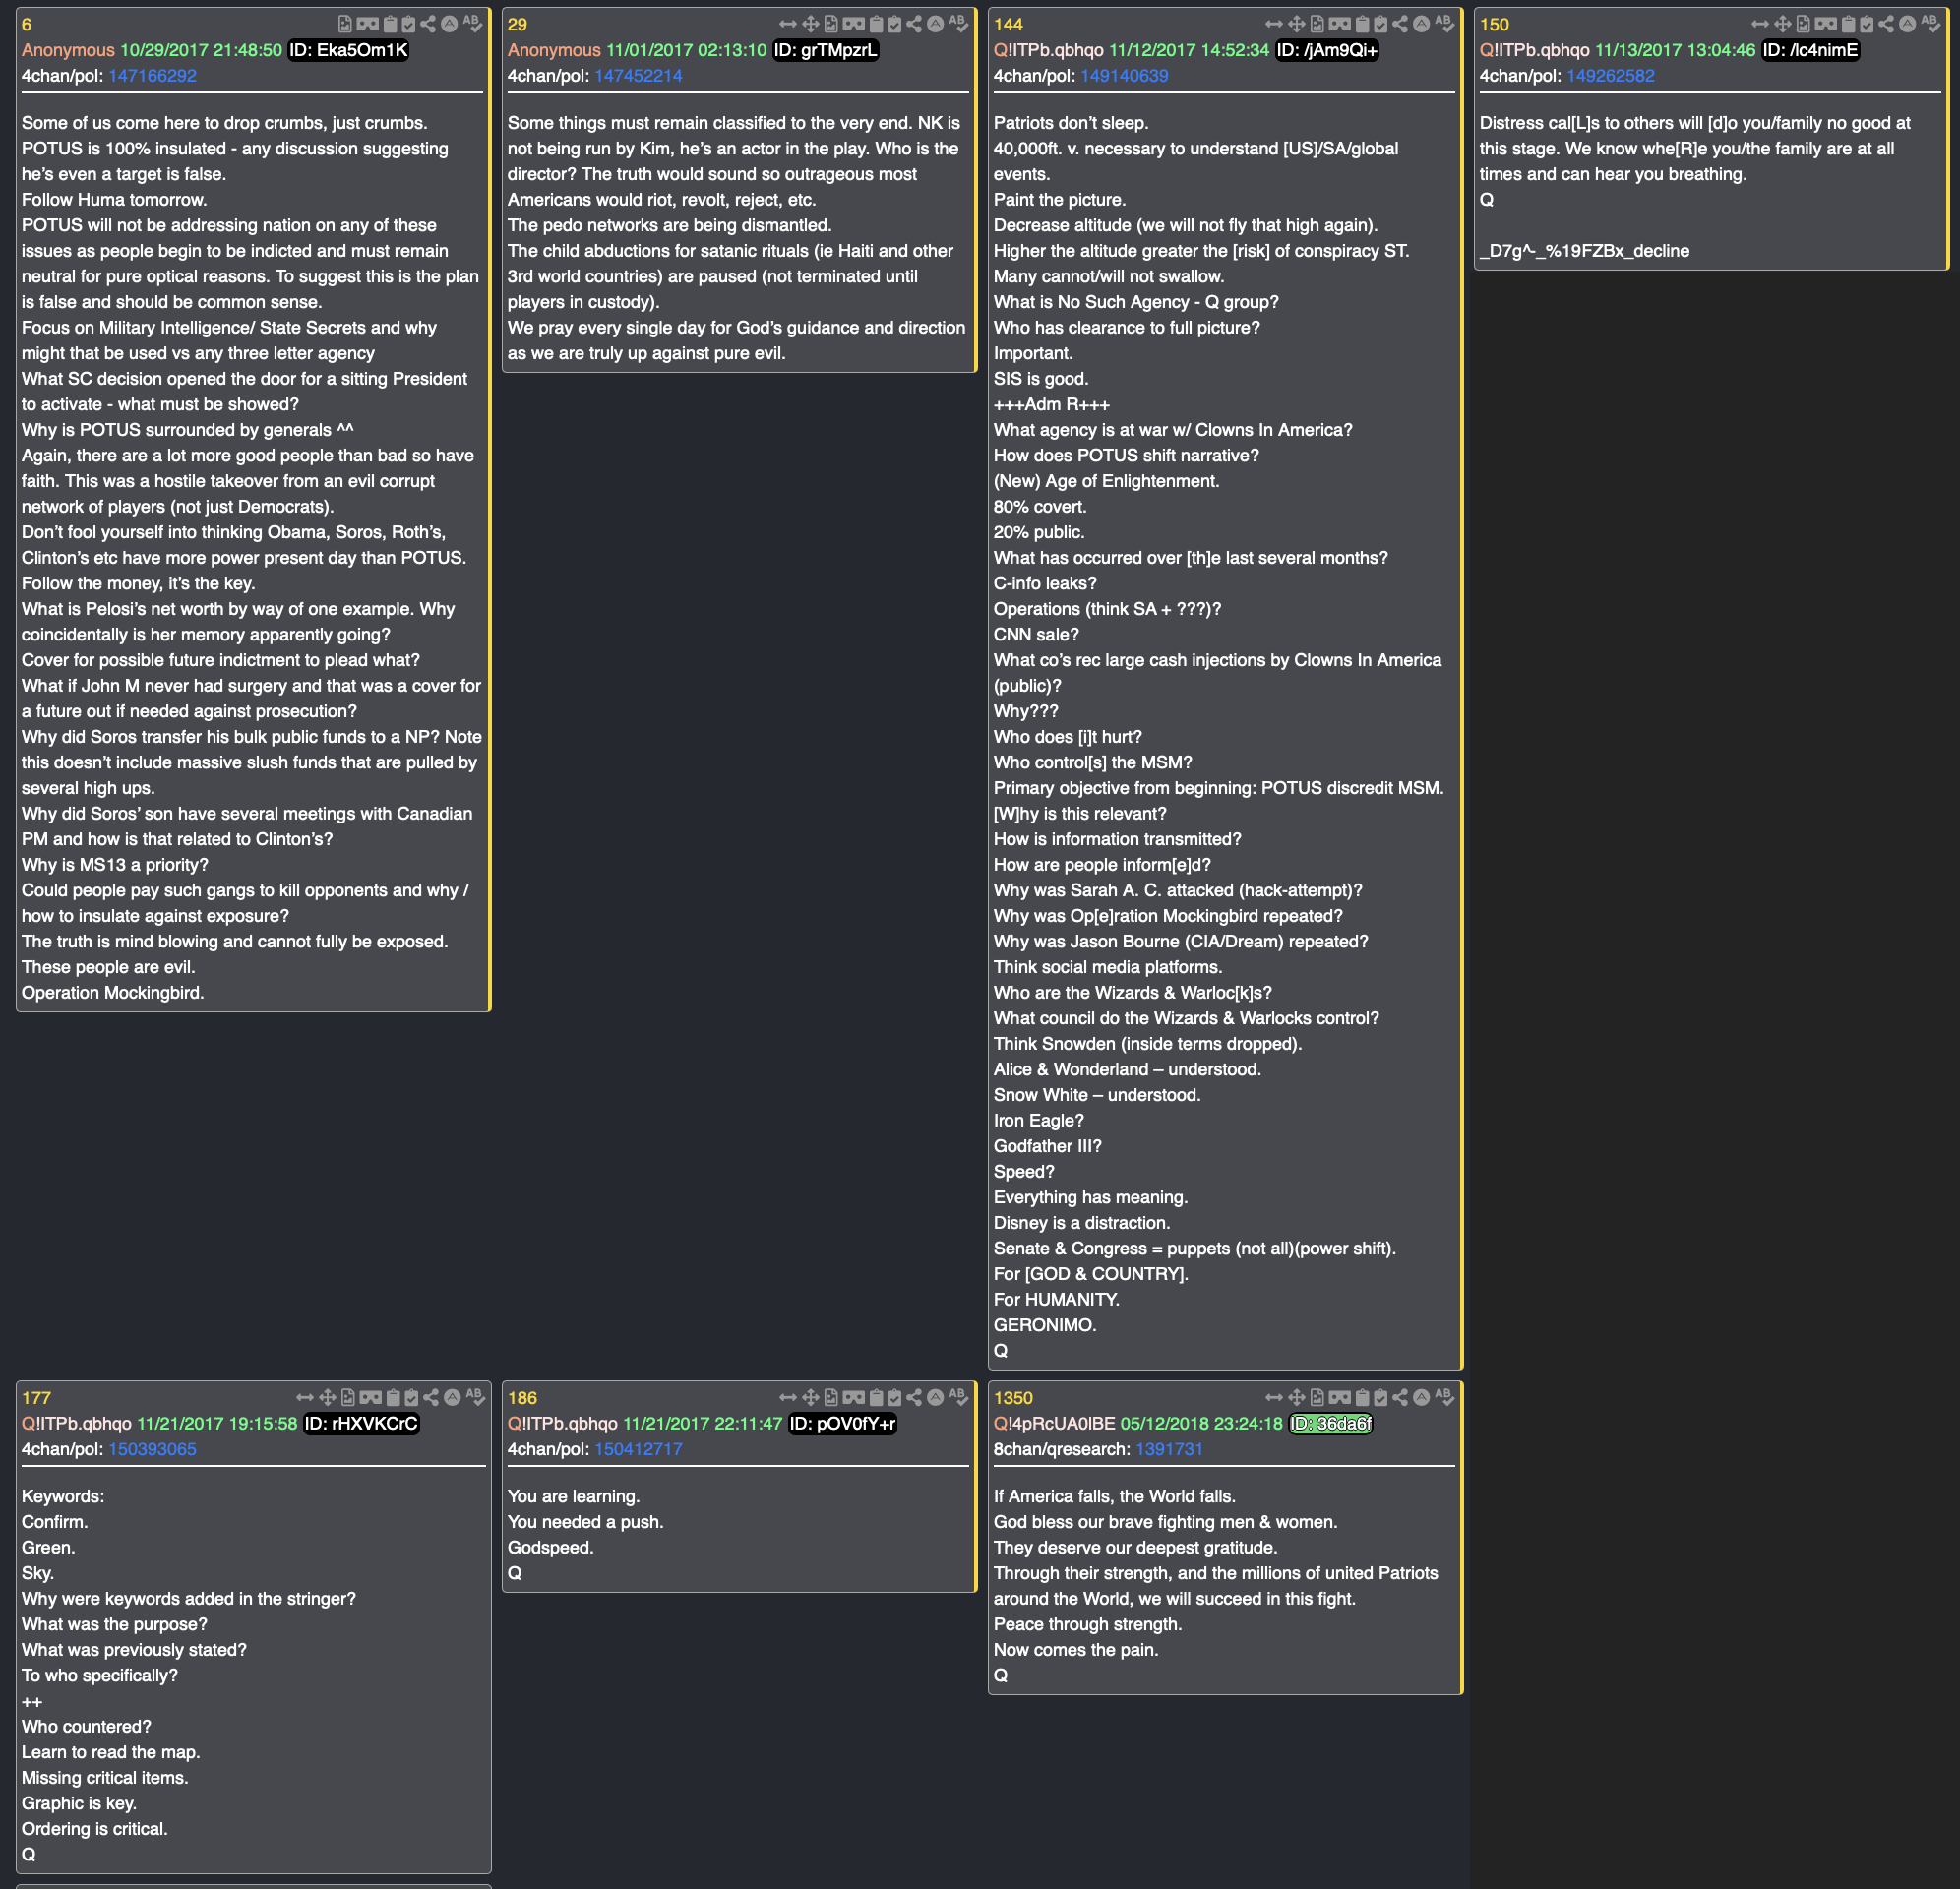This screenshot has width=1960, height=1889.
Task: Click the VR goggles icon on post 6
Action: (x=368, y=24)
